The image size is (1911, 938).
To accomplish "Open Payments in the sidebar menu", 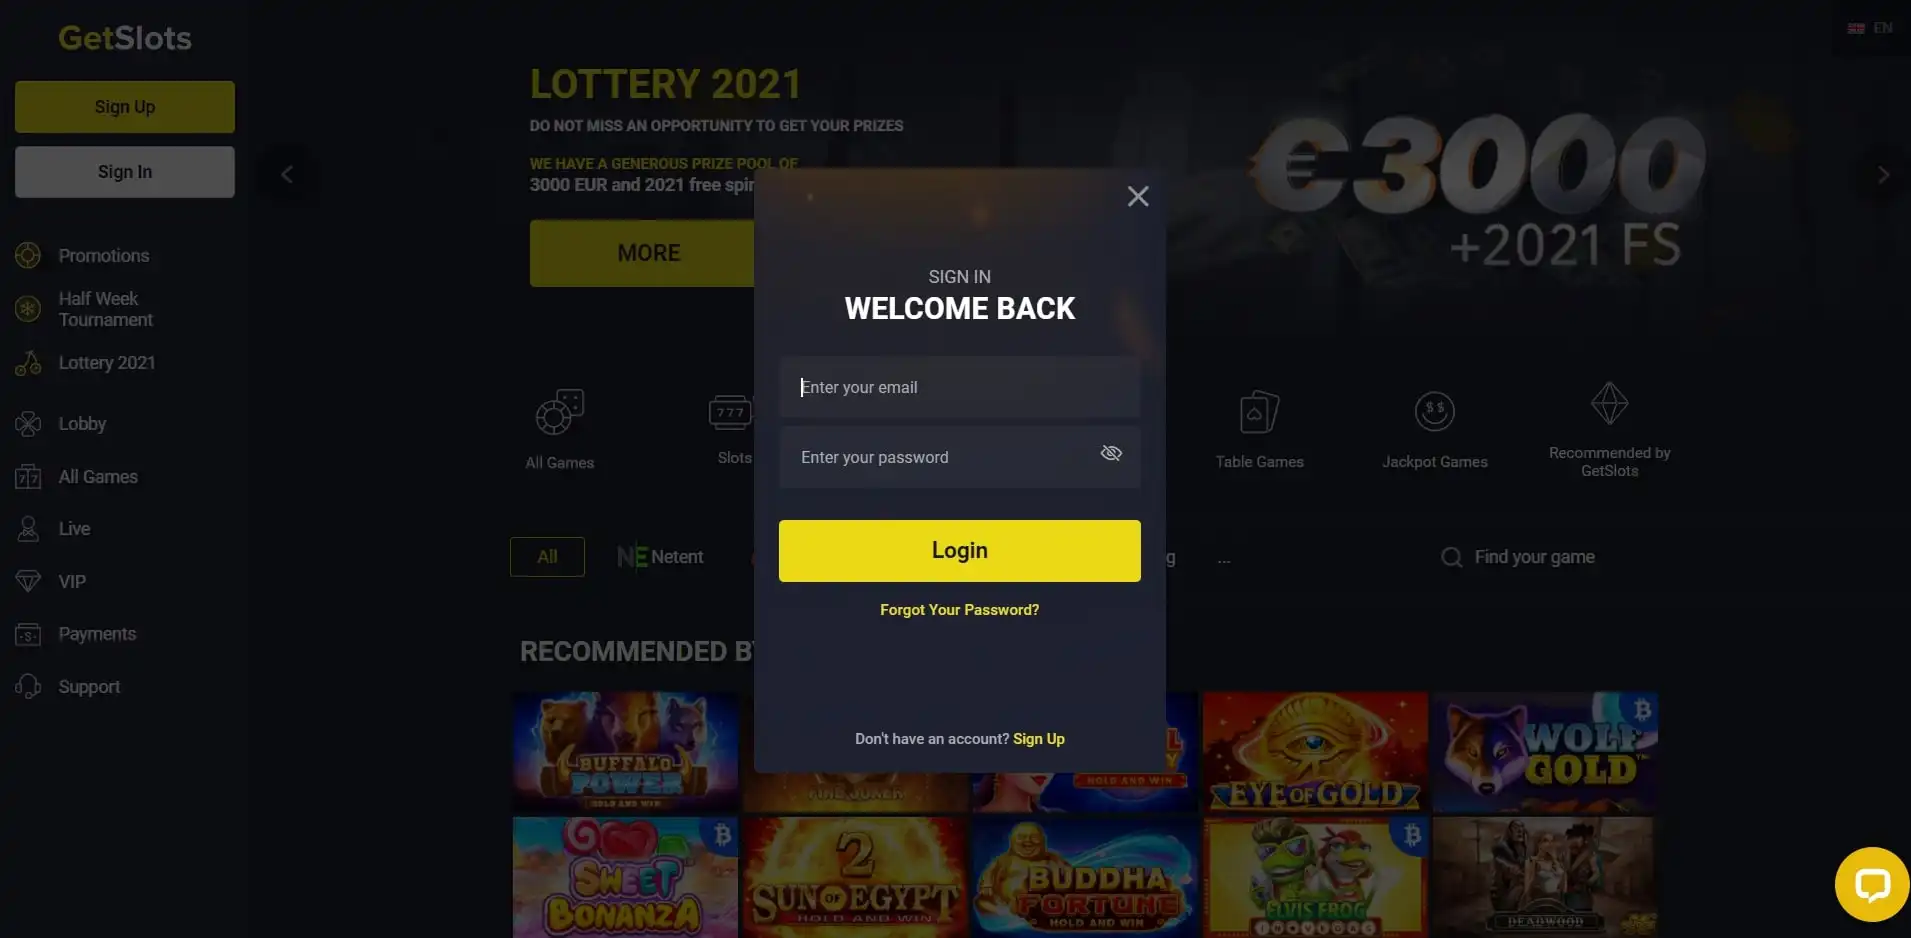I will (x=97, y=634).
